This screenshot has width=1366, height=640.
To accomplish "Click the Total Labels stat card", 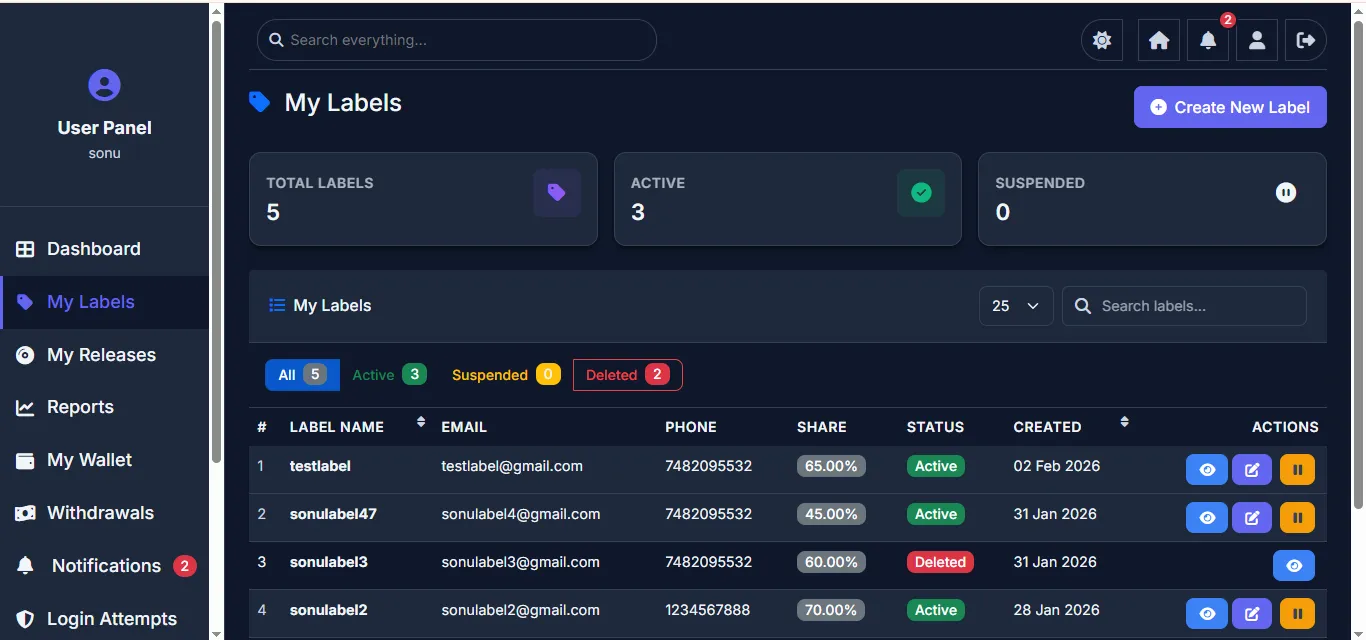I will [x=423, y=199].
